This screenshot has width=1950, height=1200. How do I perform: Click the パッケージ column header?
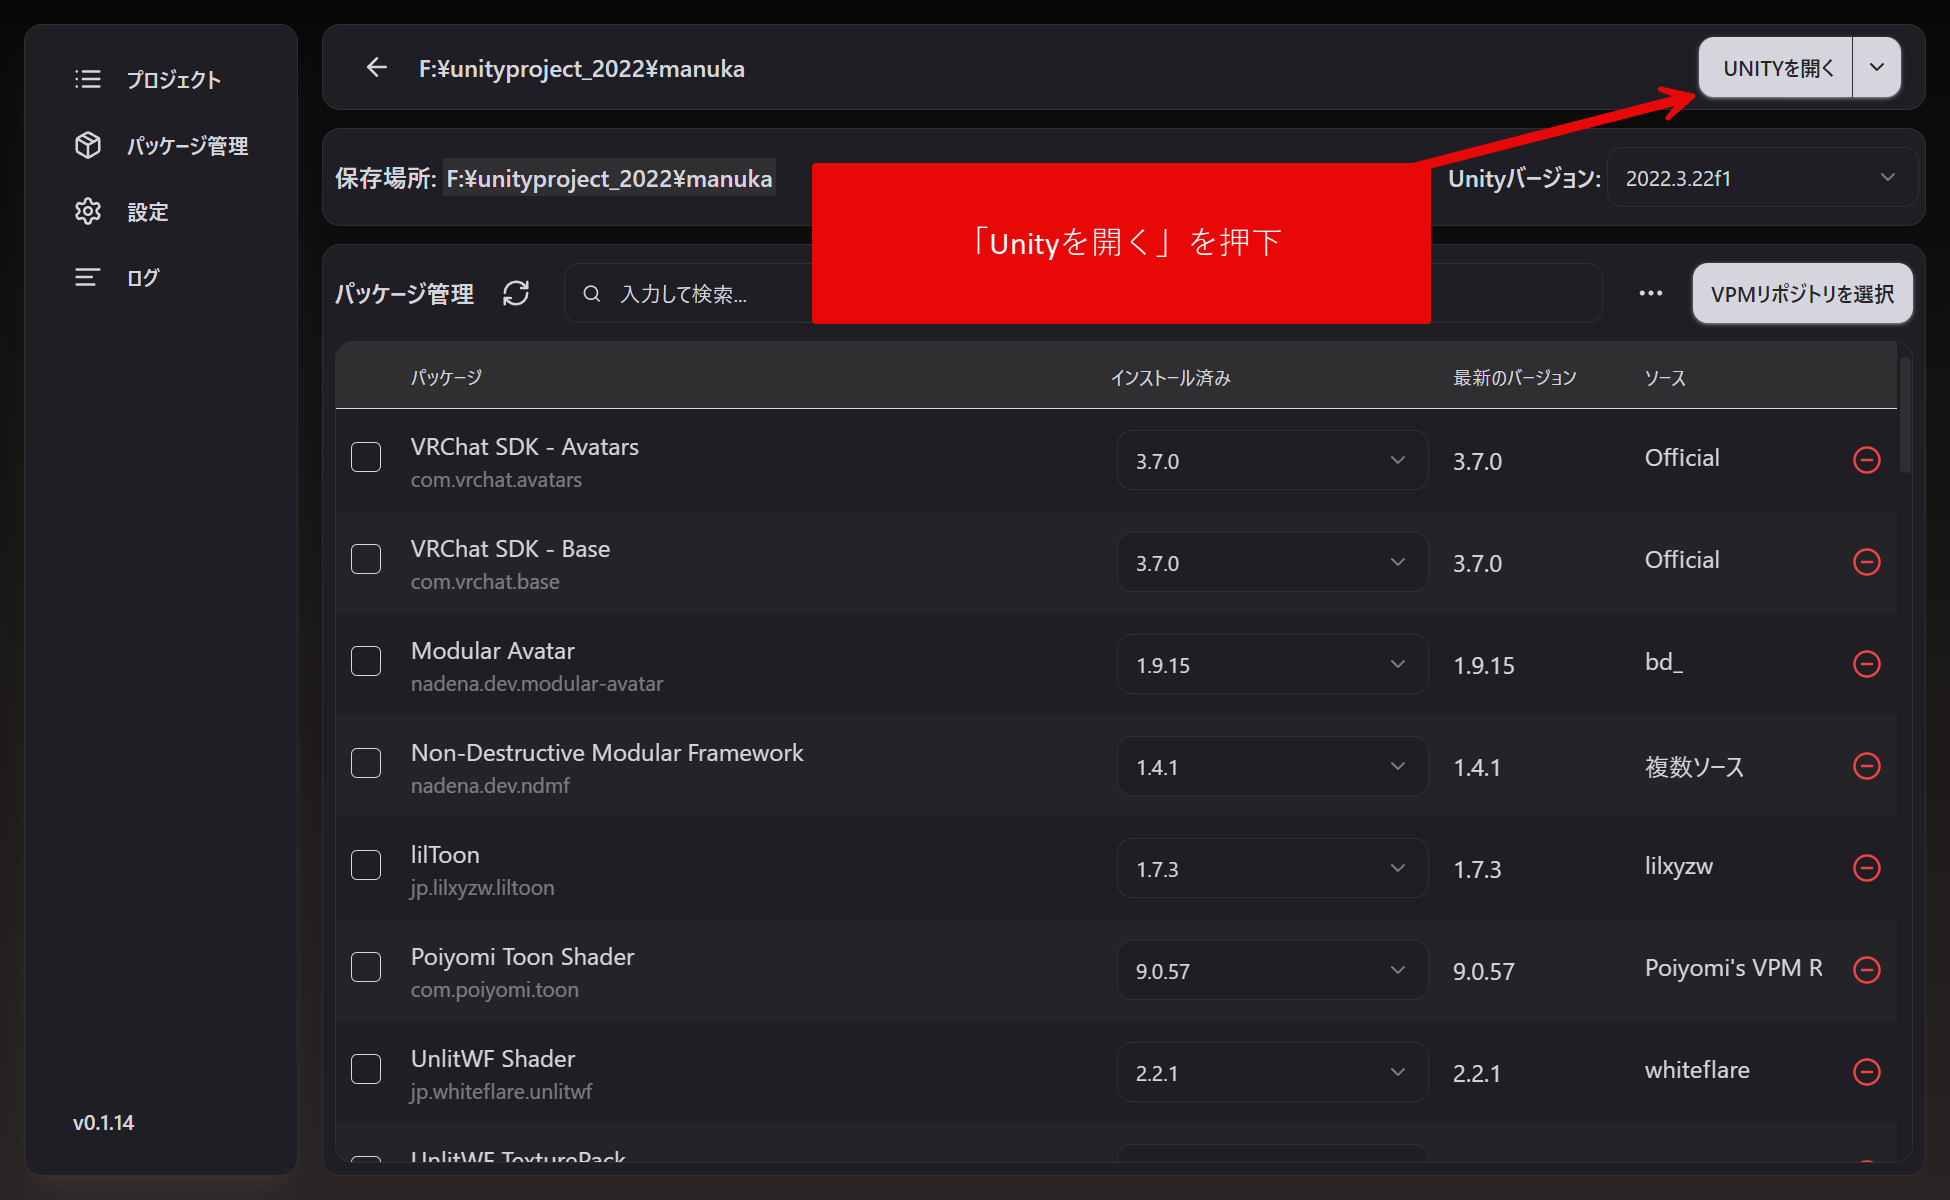click(446, 377)
